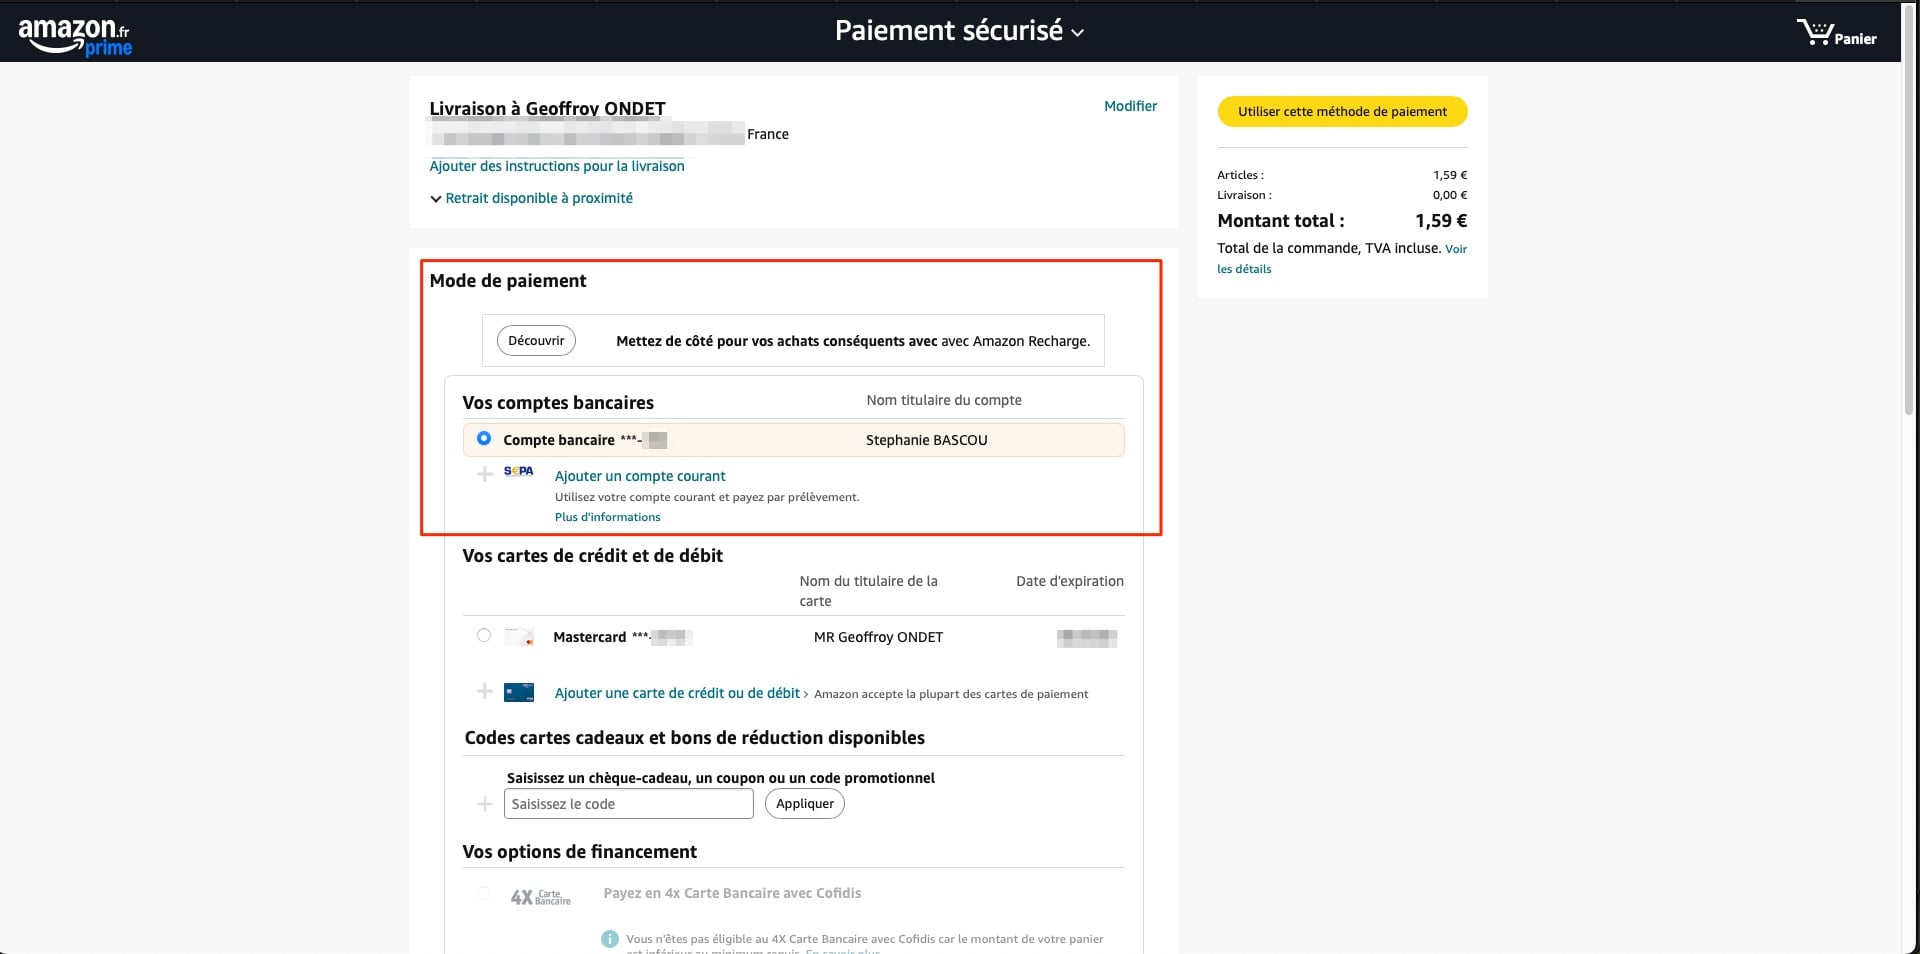Open the Panier cart icon
This screenshot has height=954, width=1920.
pyautogui.click(x=1836, y=33)
